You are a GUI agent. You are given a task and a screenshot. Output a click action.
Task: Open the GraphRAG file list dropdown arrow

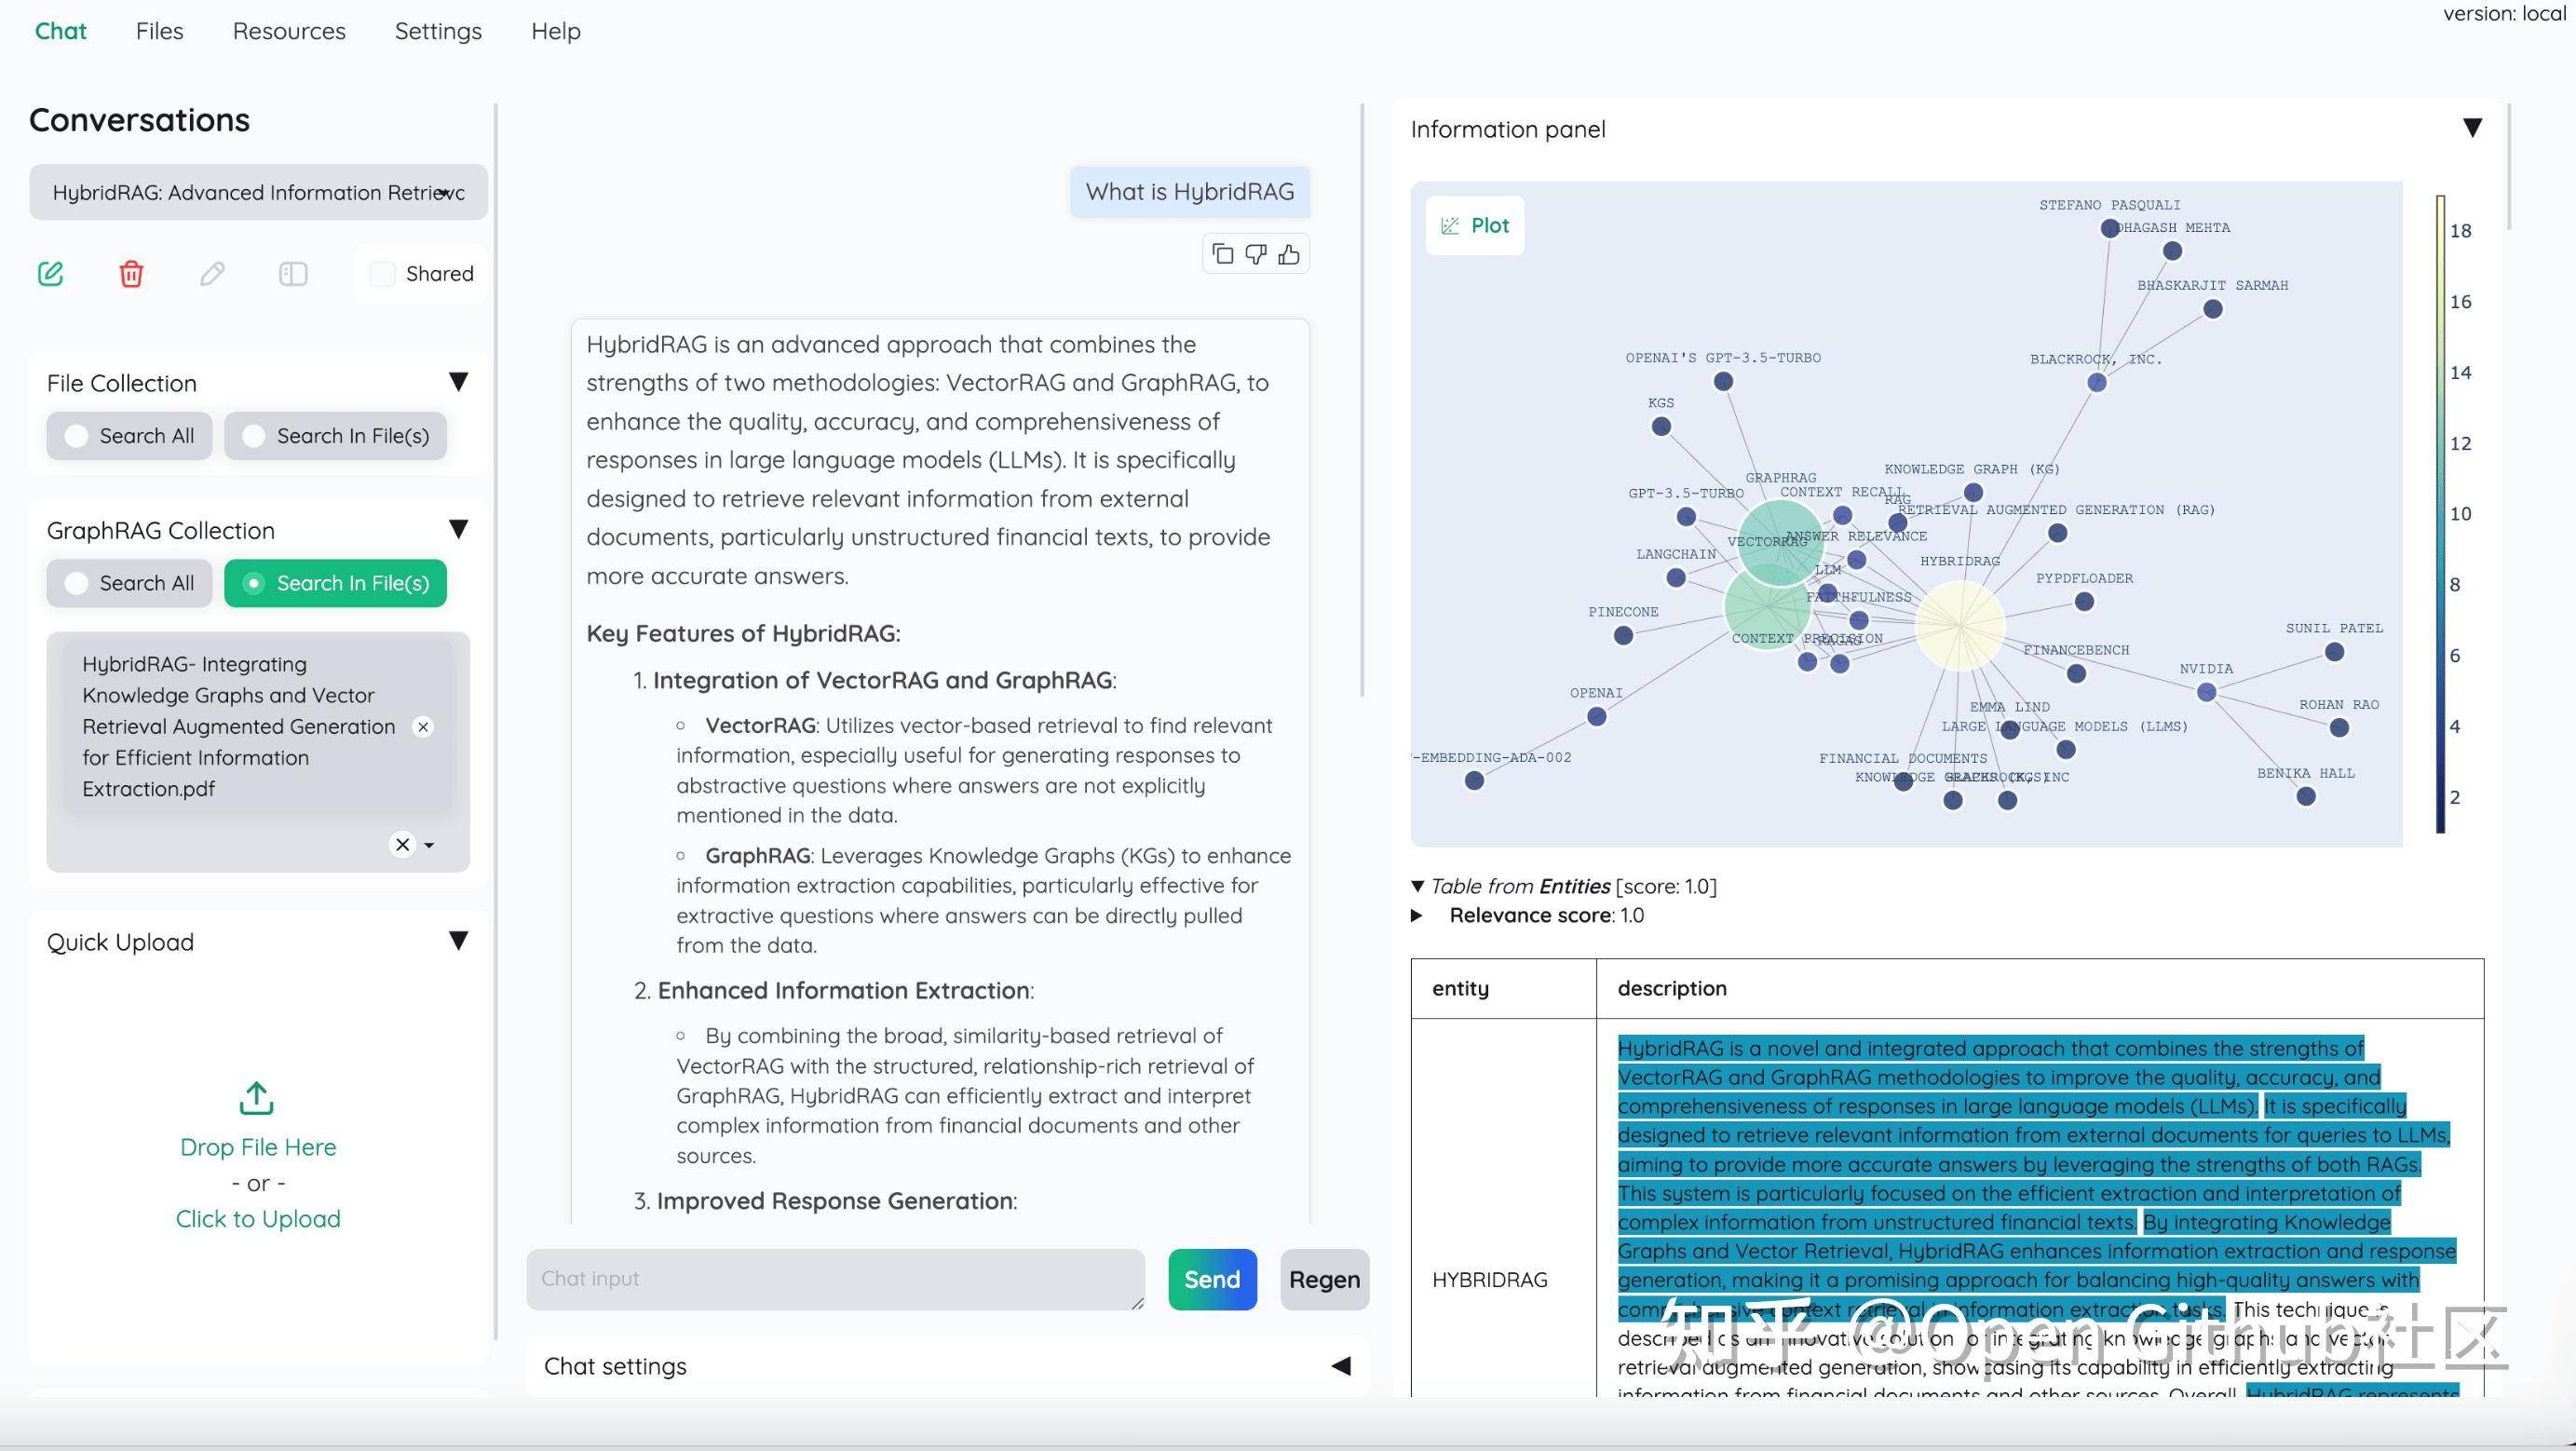pos(429,845)
